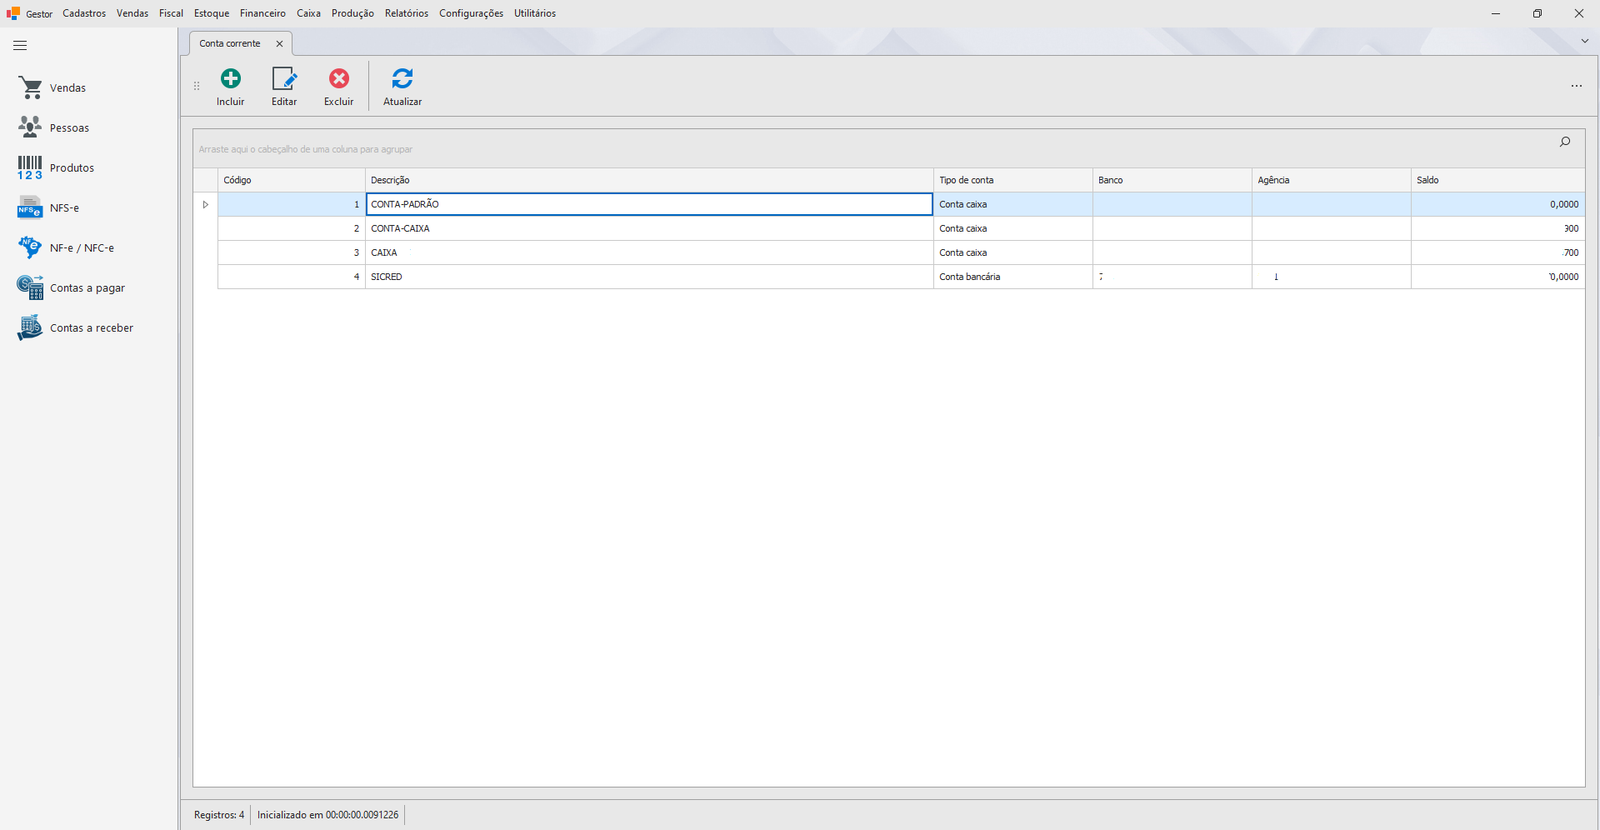Open the Produção menu
This screenshot has width=1600, height=830.
tap(352, 13)
